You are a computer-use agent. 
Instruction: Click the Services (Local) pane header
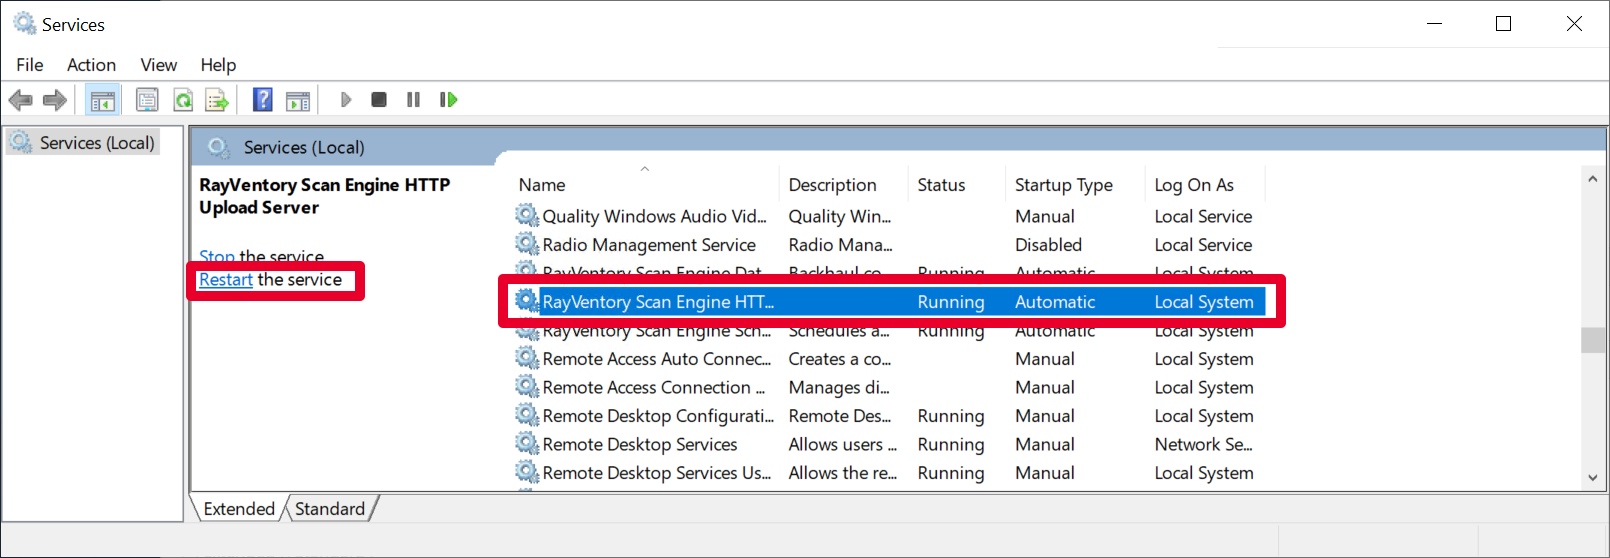coord(304,147)
